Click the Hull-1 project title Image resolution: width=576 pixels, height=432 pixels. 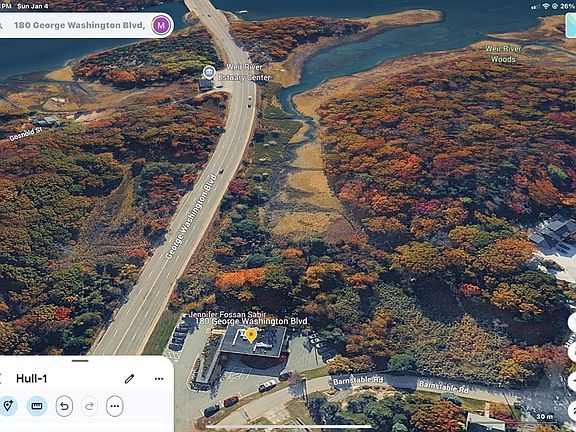point(32,379)
